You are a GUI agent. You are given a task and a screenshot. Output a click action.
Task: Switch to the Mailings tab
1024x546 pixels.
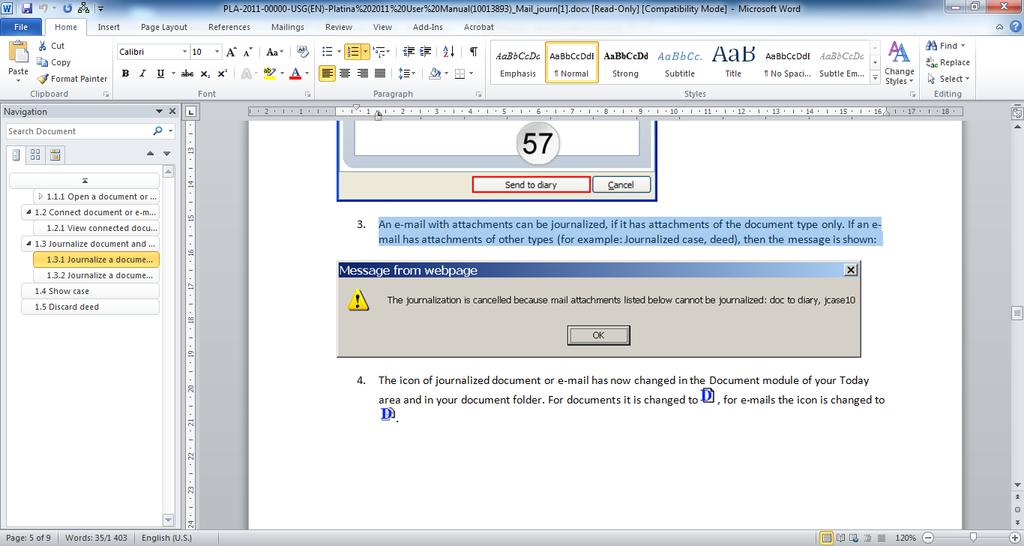click(x=288, y=27)
